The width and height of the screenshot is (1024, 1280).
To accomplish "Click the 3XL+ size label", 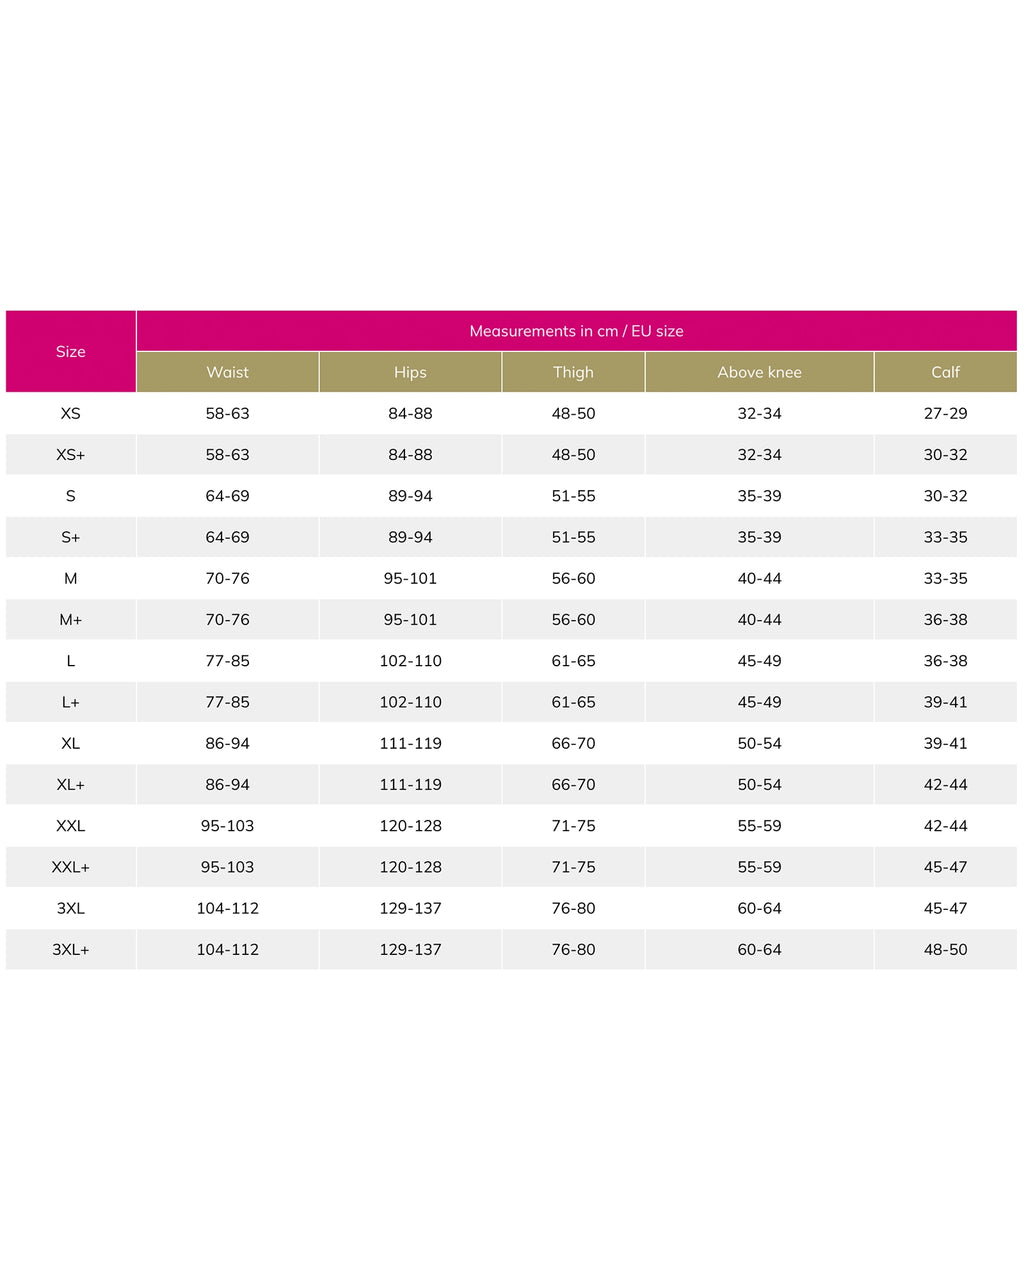I will click(71, 949).
